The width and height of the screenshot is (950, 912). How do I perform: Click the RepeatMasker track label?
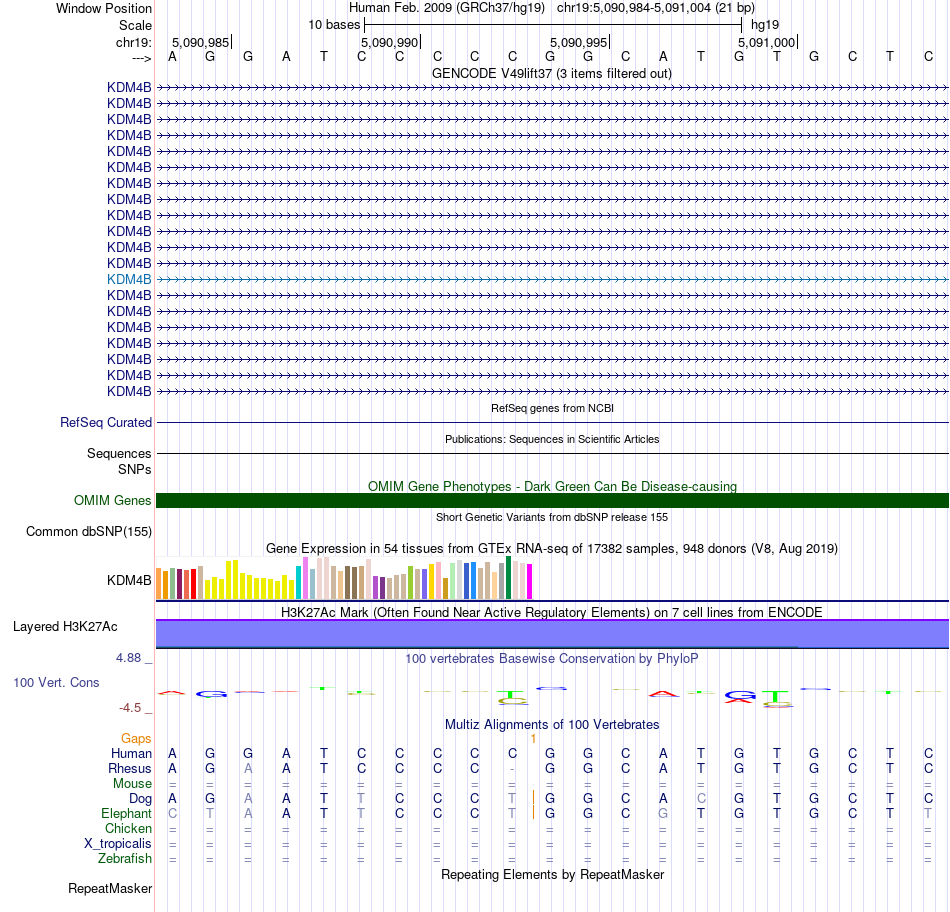(110, 889)
